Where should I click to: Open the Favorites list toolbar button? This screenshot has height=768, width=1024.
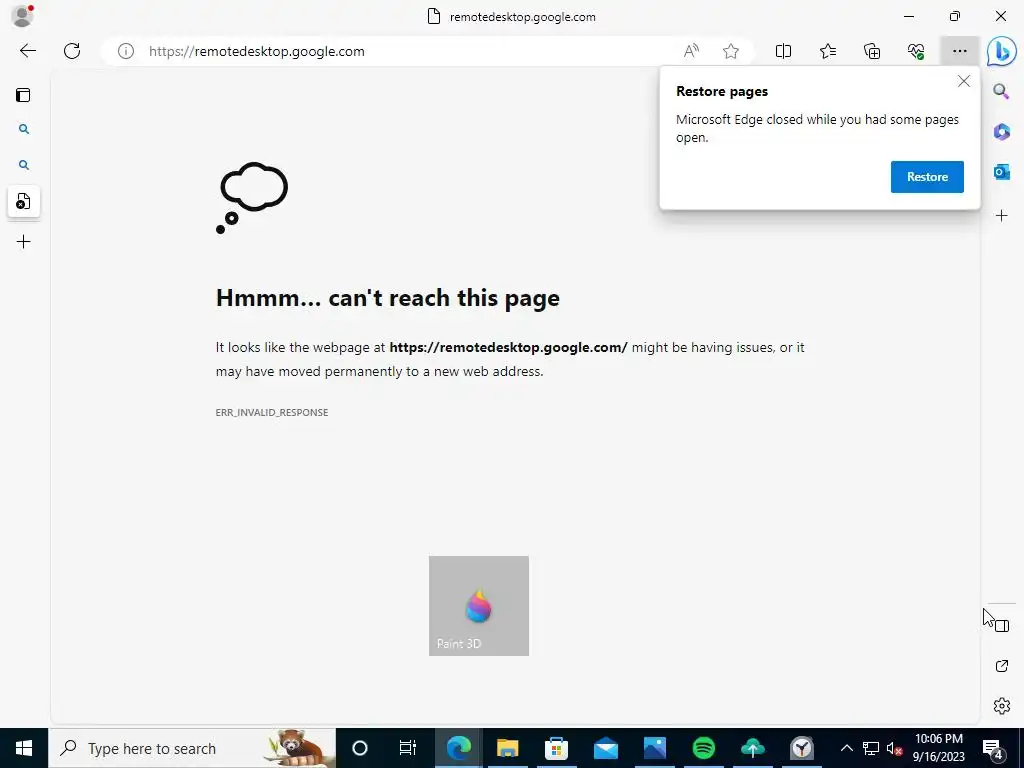pos(827,51)
